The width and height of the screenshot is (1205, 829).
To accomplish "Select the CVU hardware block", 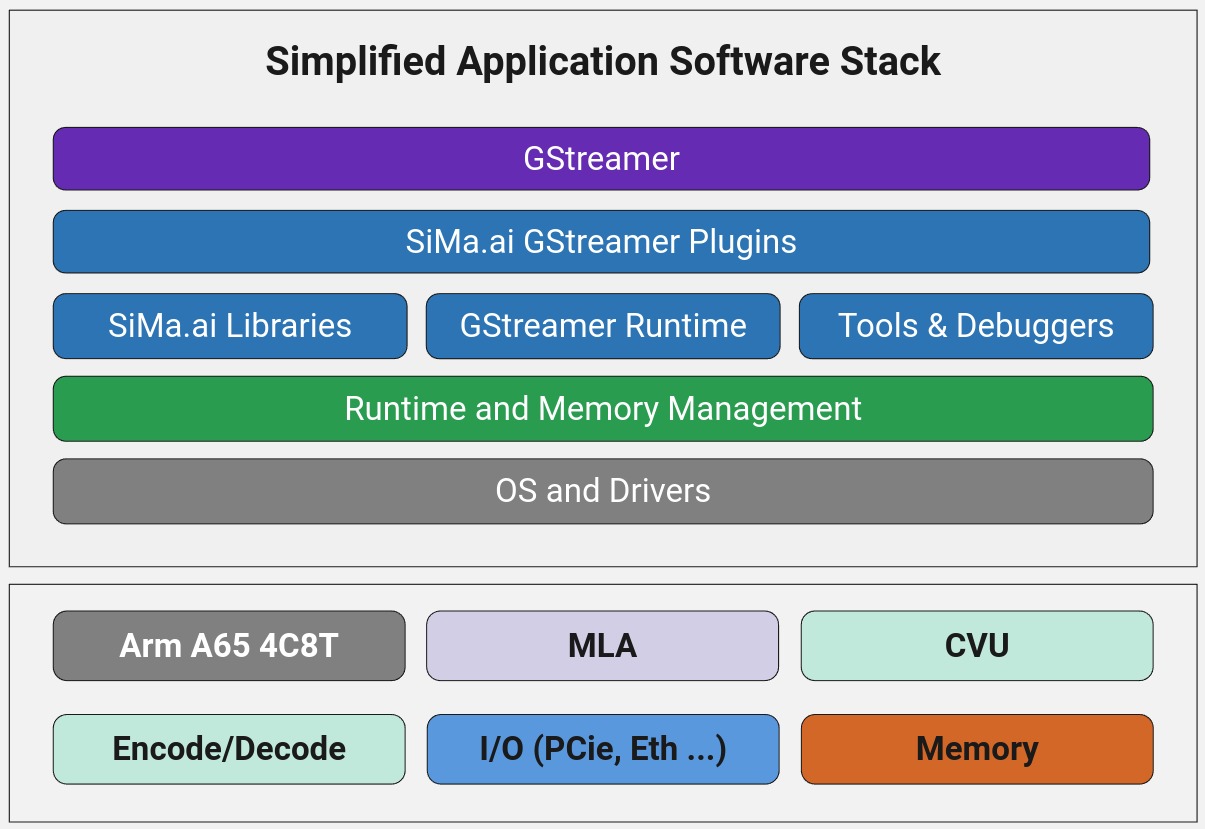I will [x=977, y=645].
